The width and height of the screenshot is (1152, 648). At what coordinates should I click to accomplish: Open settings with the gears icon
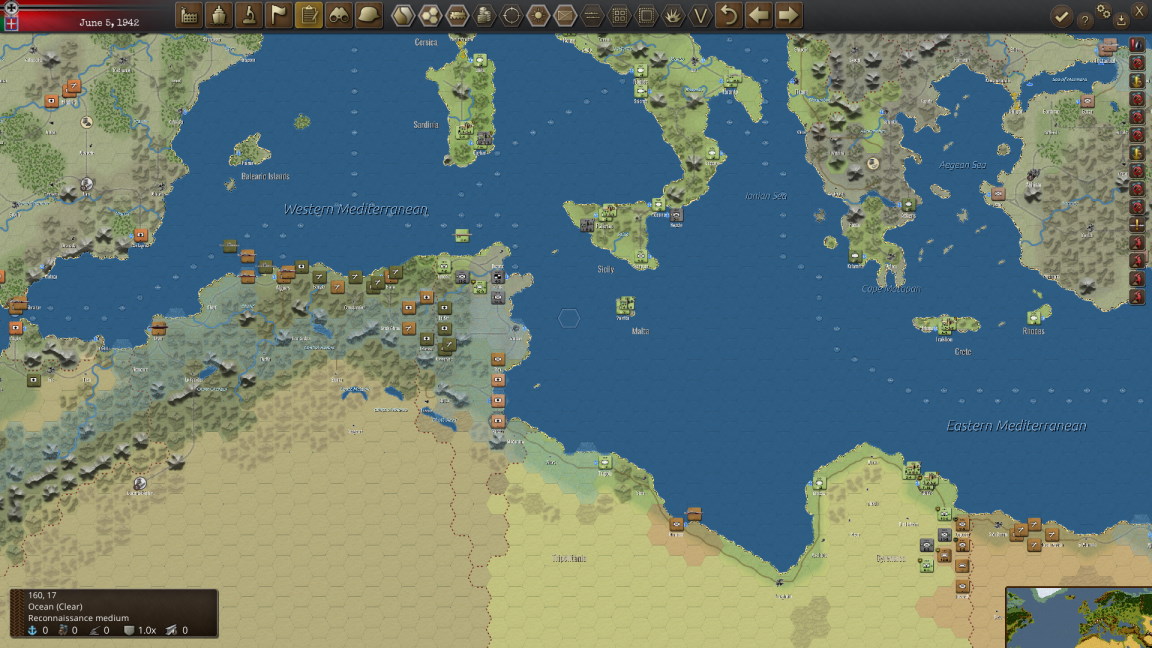click(x=1104, y=11)
